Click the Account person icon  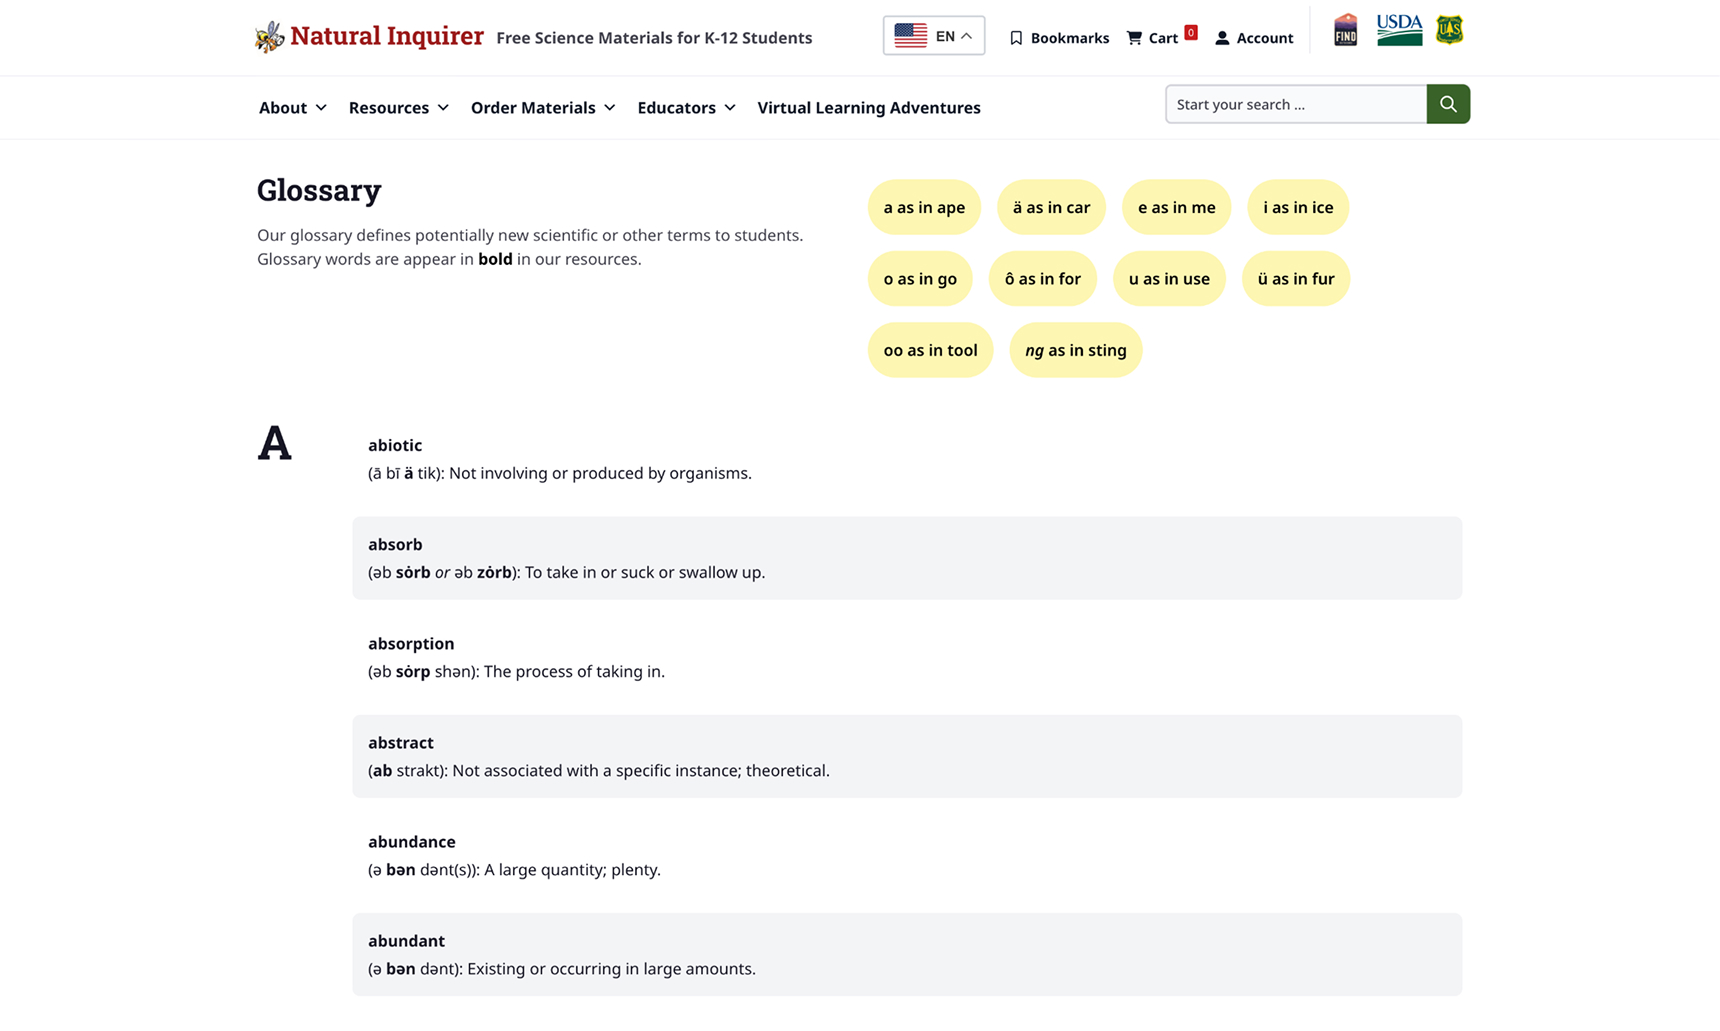click(1222, 38)
